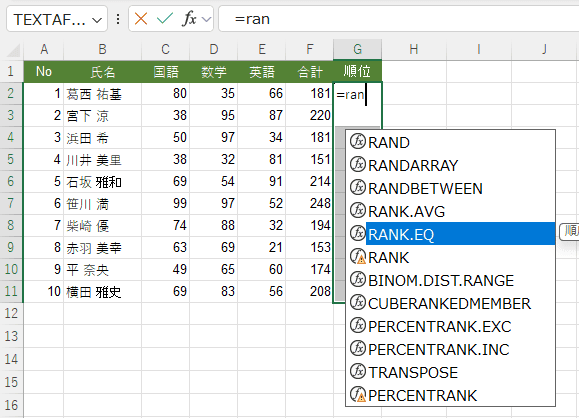
Task: Click the warning fx icon beside PERCENTRANK
Action: pyautogui.click(x=357, y=395)
